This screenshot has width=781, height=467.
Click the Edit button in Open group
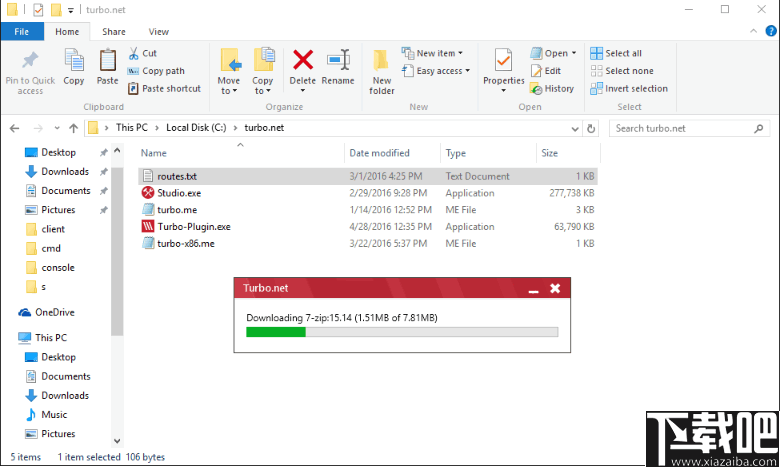coord(546,71)
